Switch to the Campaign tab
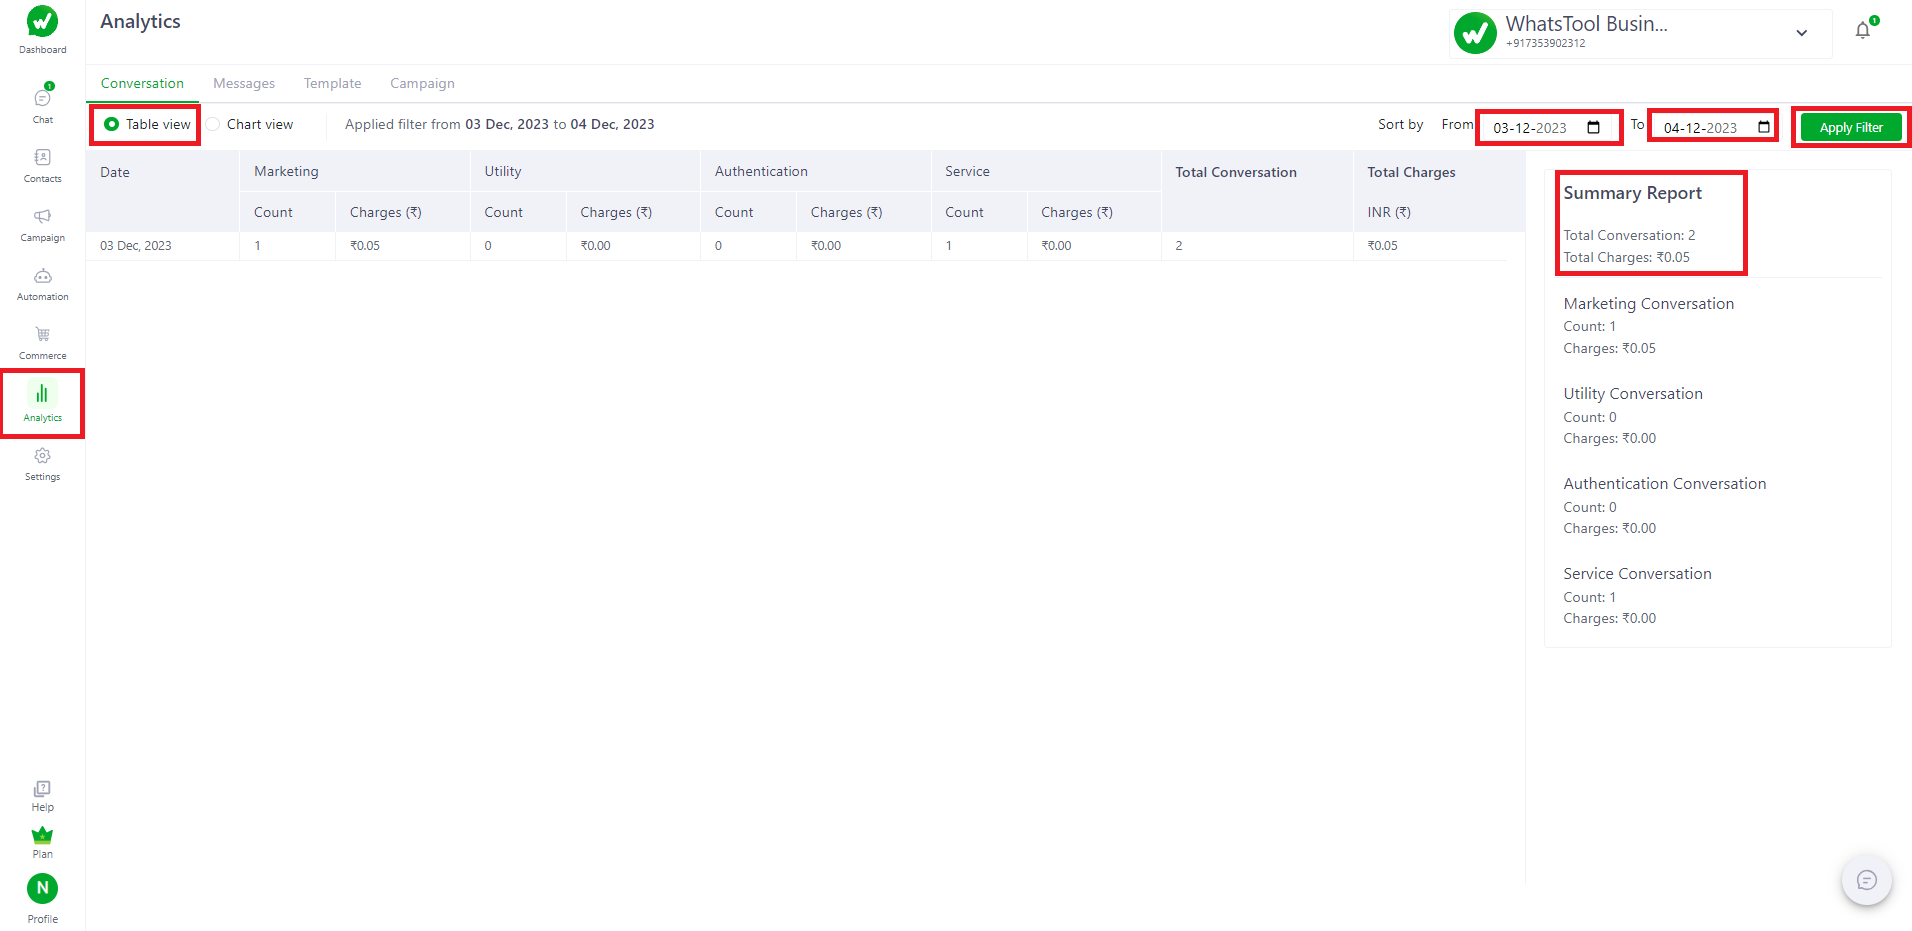The height and width of the screenshot is (931, 1912). pos(422,83)
